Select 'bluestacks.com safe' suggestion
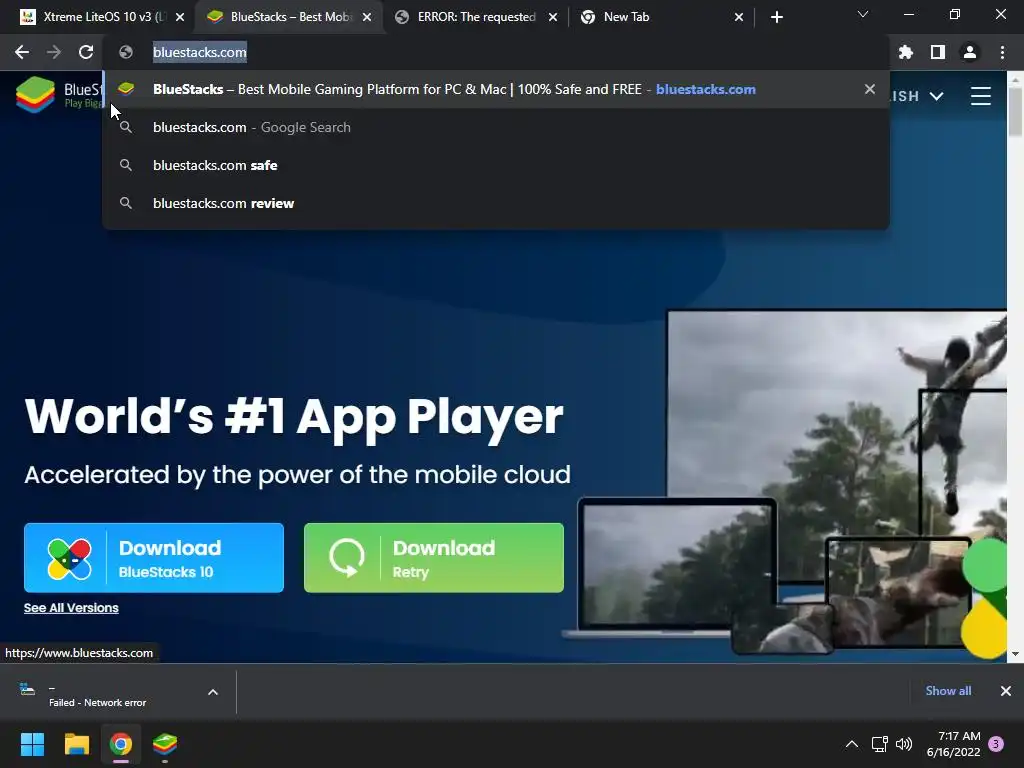Screen dimensions: 1024x768 (x=496, y=165)
